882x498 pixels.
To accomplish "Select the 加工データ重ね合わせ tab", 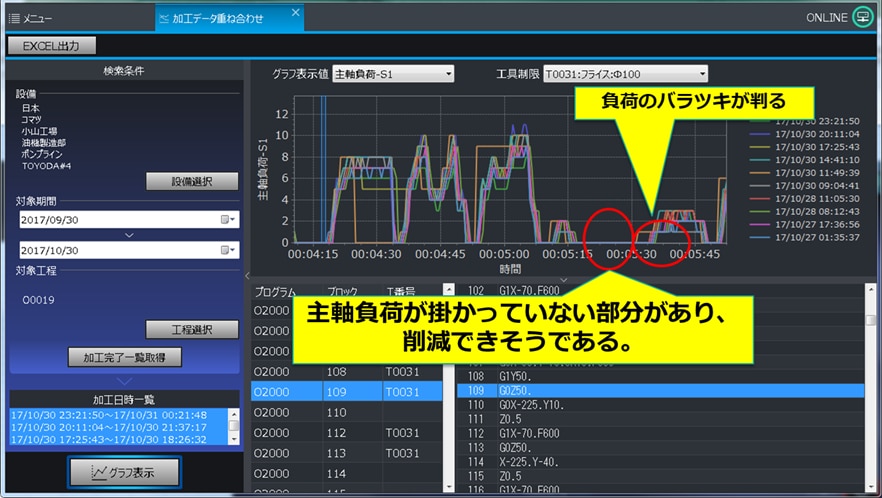I will (x=217, y=18).
